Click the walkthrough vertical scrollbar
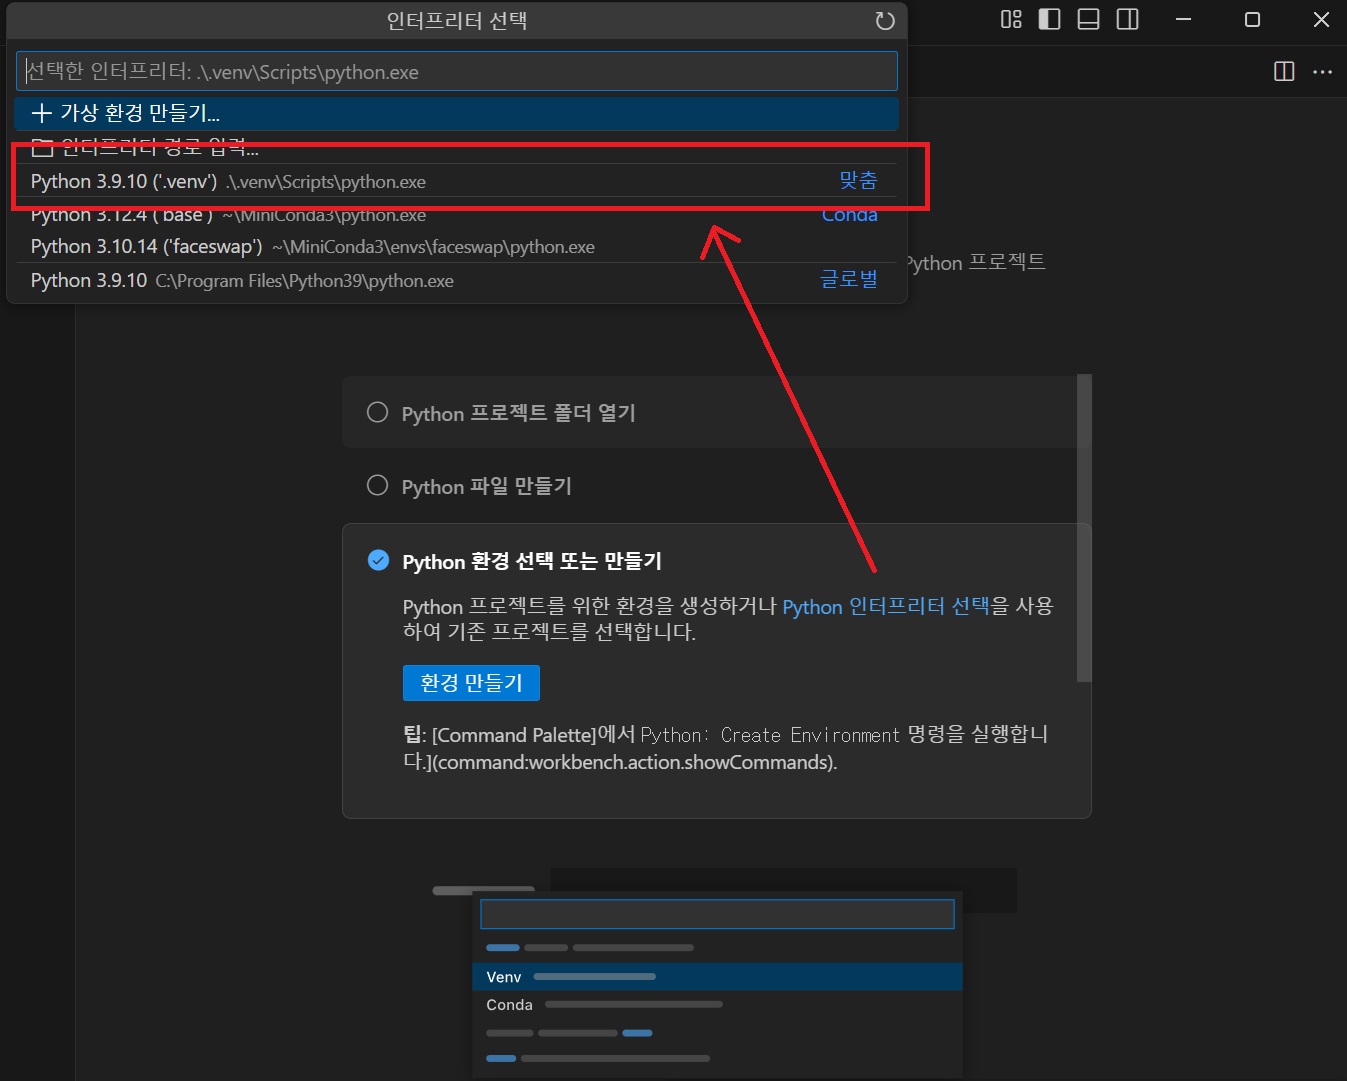 [1084, 530]
